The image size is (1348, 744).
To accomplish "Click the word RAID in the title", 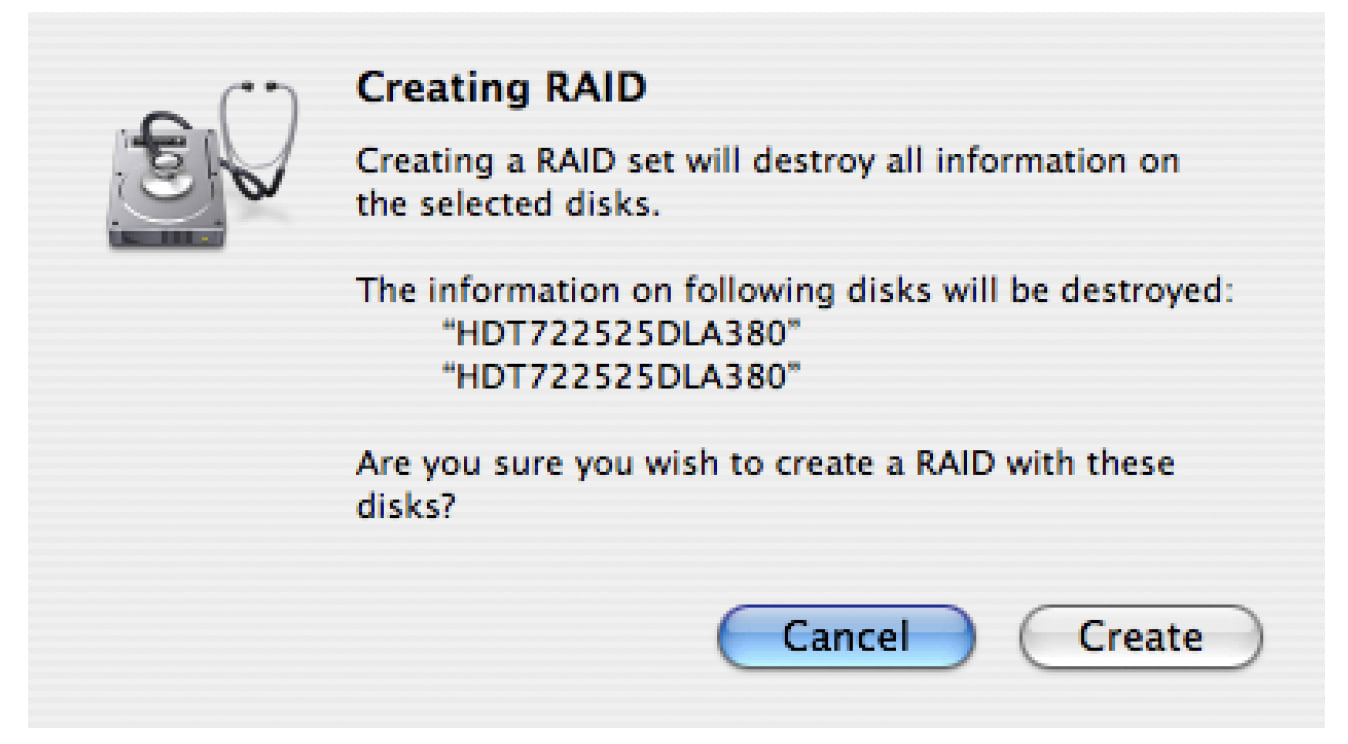I will [595, 88].
